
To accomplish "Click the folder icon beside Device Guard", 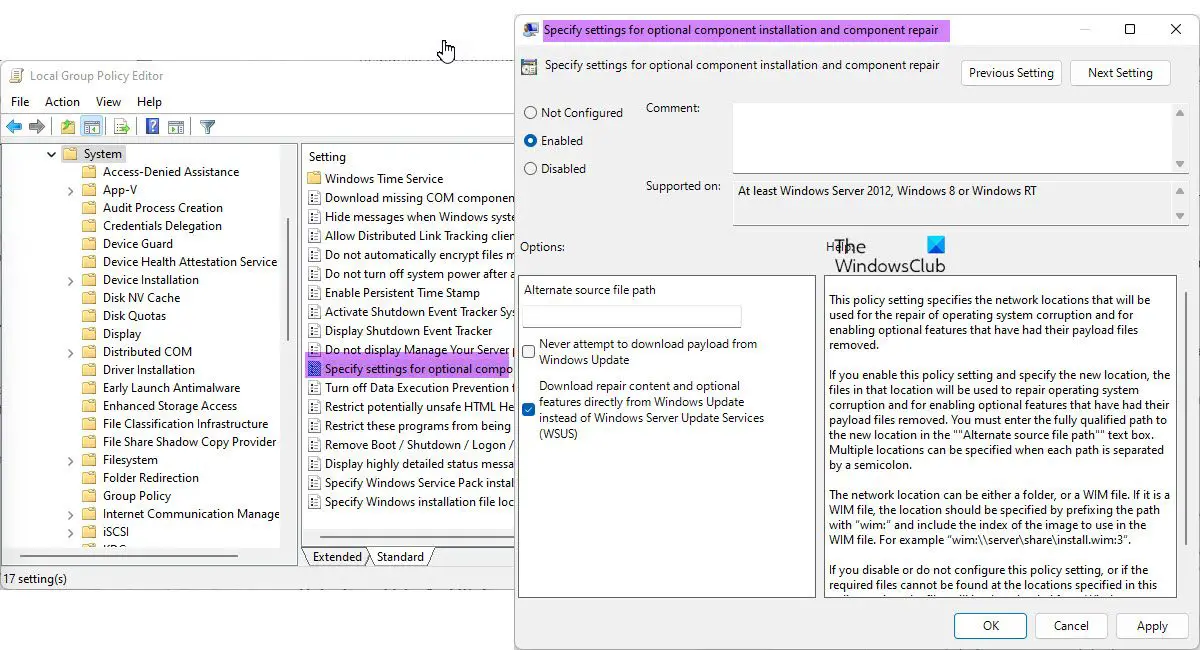I will pos(90,244).
